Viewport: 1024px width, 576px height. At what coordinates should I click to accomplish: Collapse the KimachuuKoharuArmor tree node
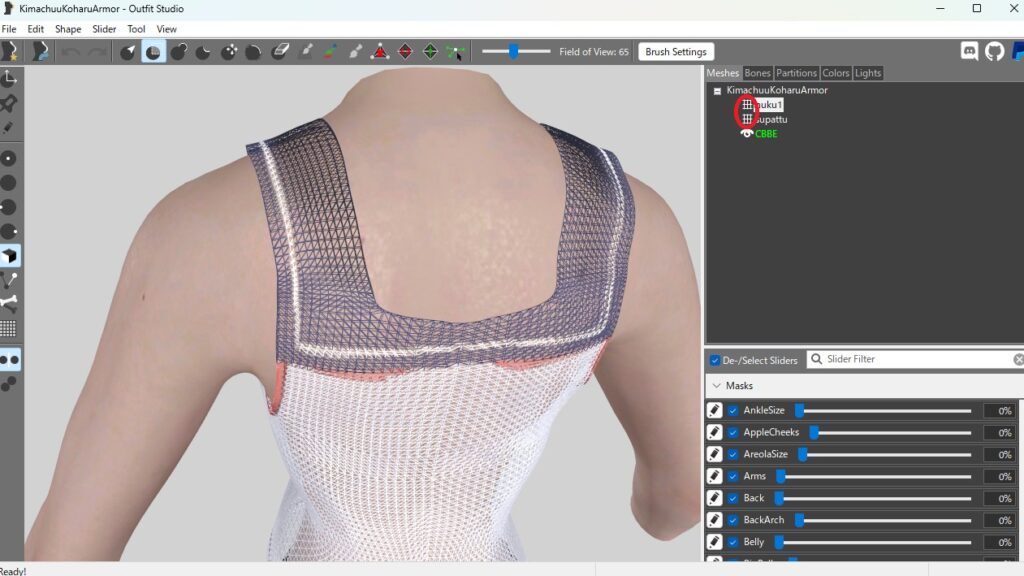pos(717,91)
